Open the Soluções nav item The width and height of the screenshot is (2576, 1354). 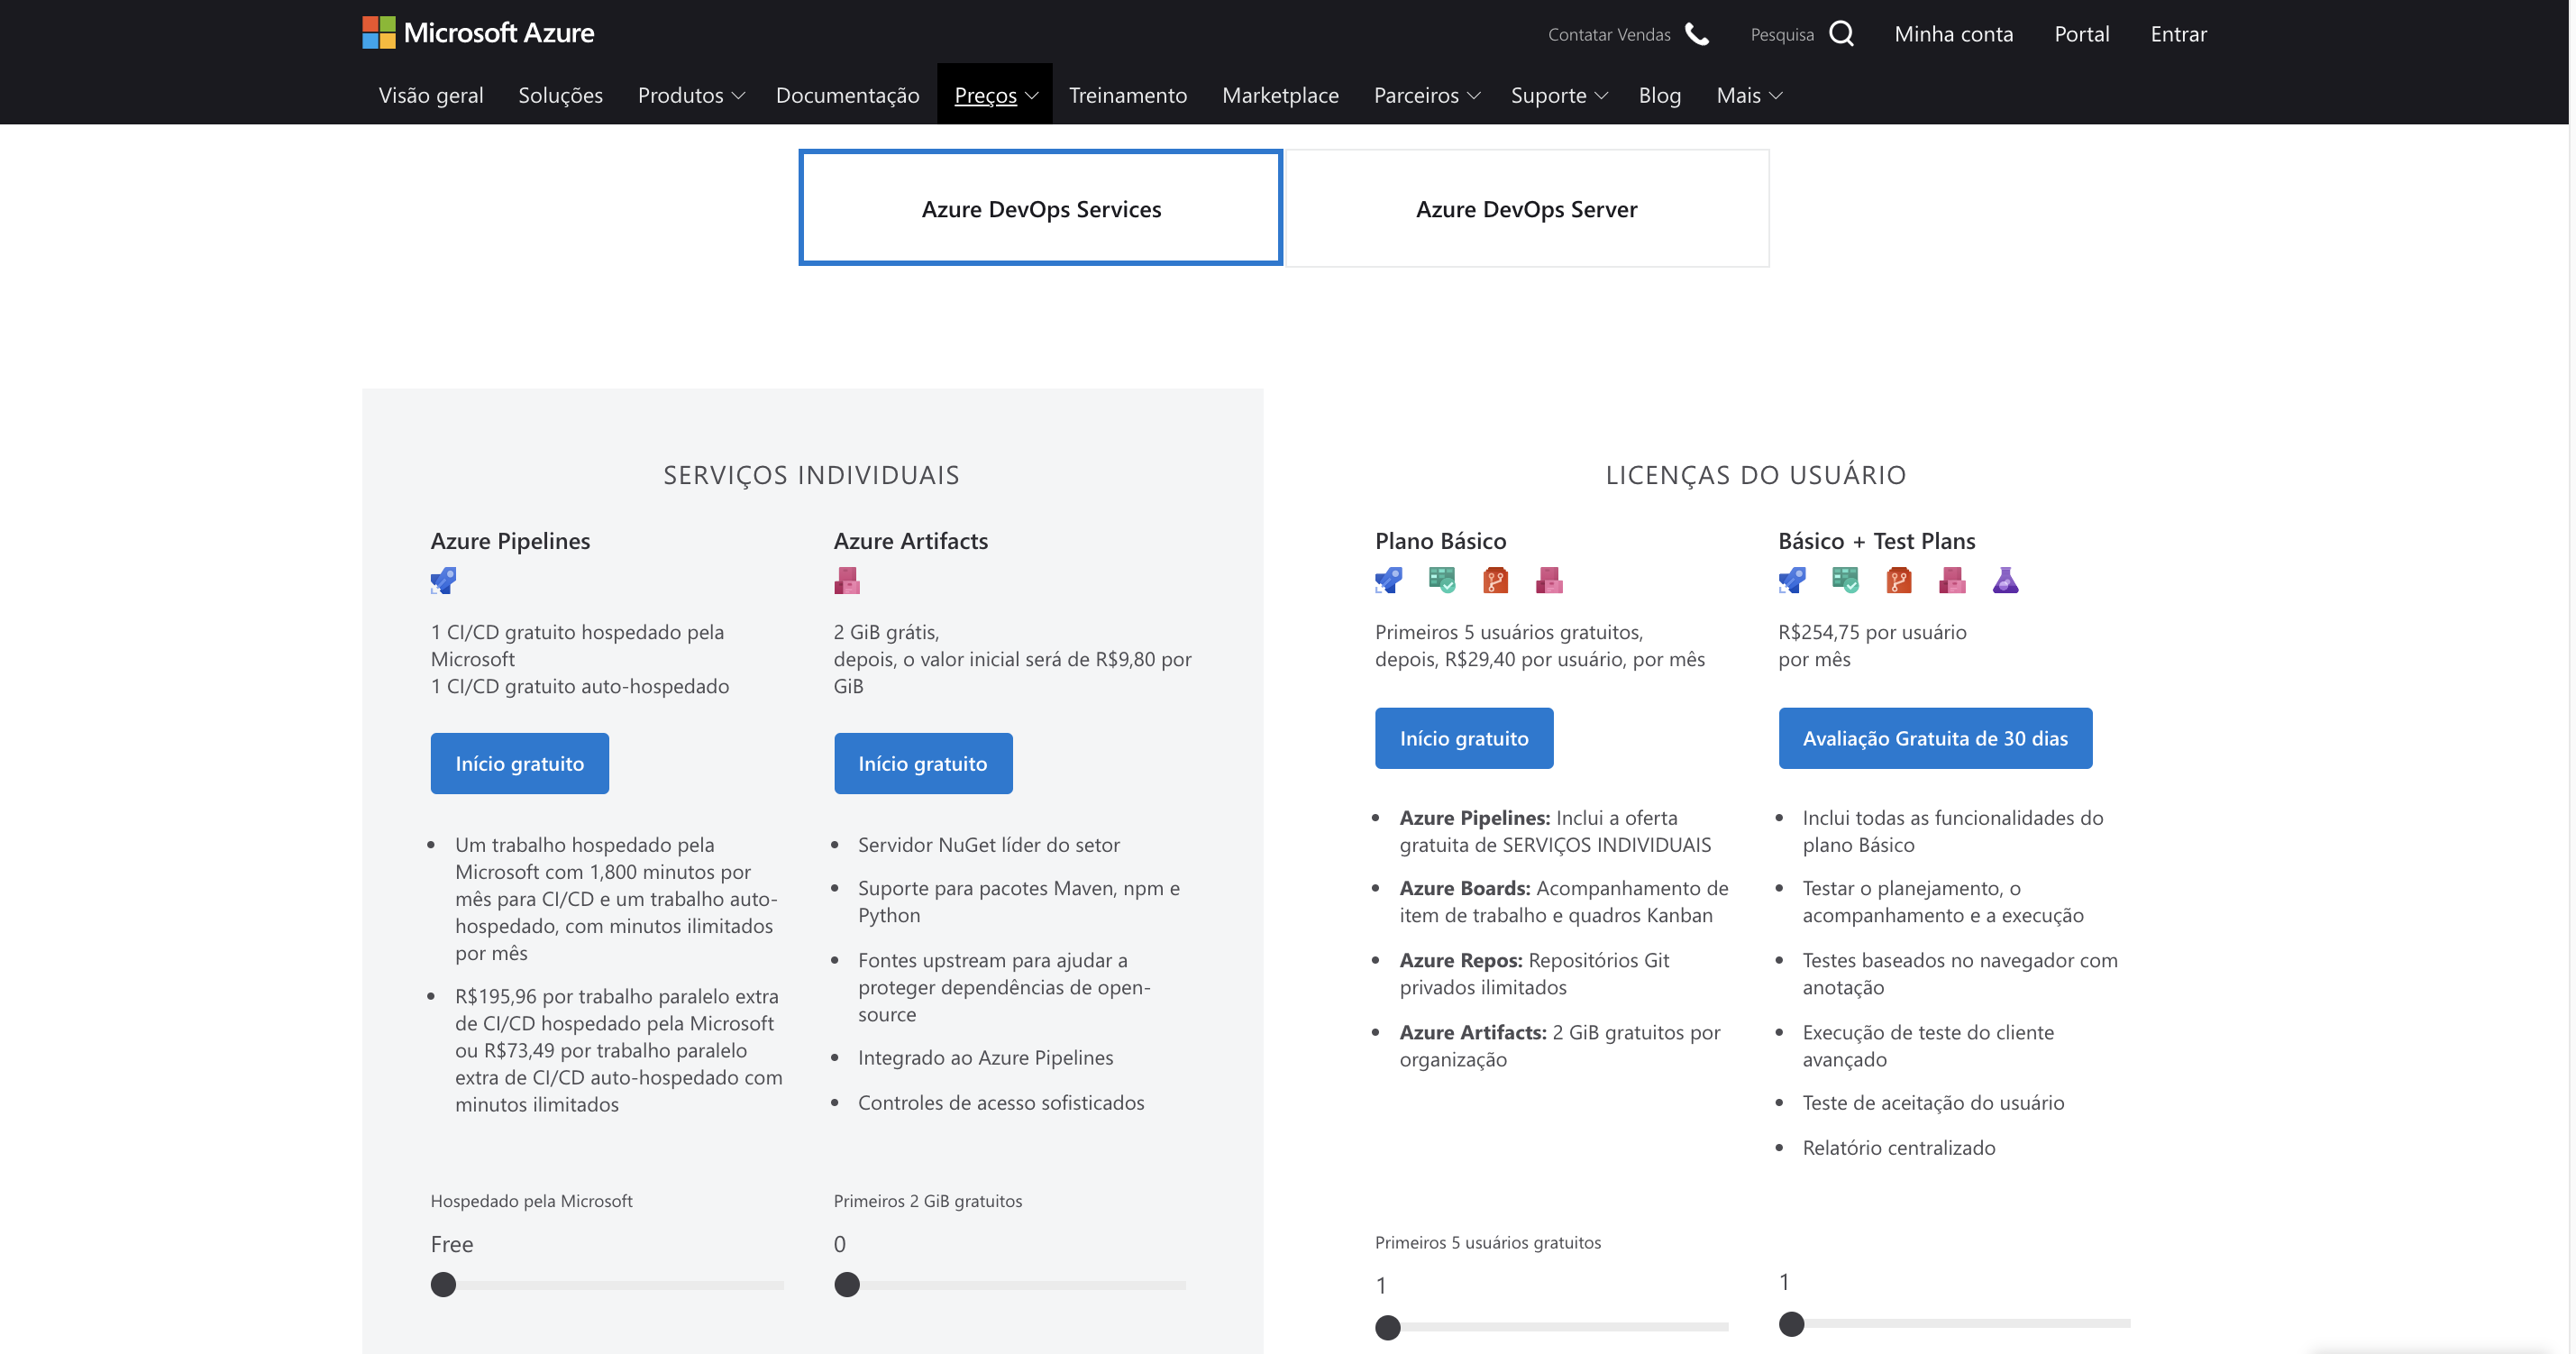[x=560, y=95]
